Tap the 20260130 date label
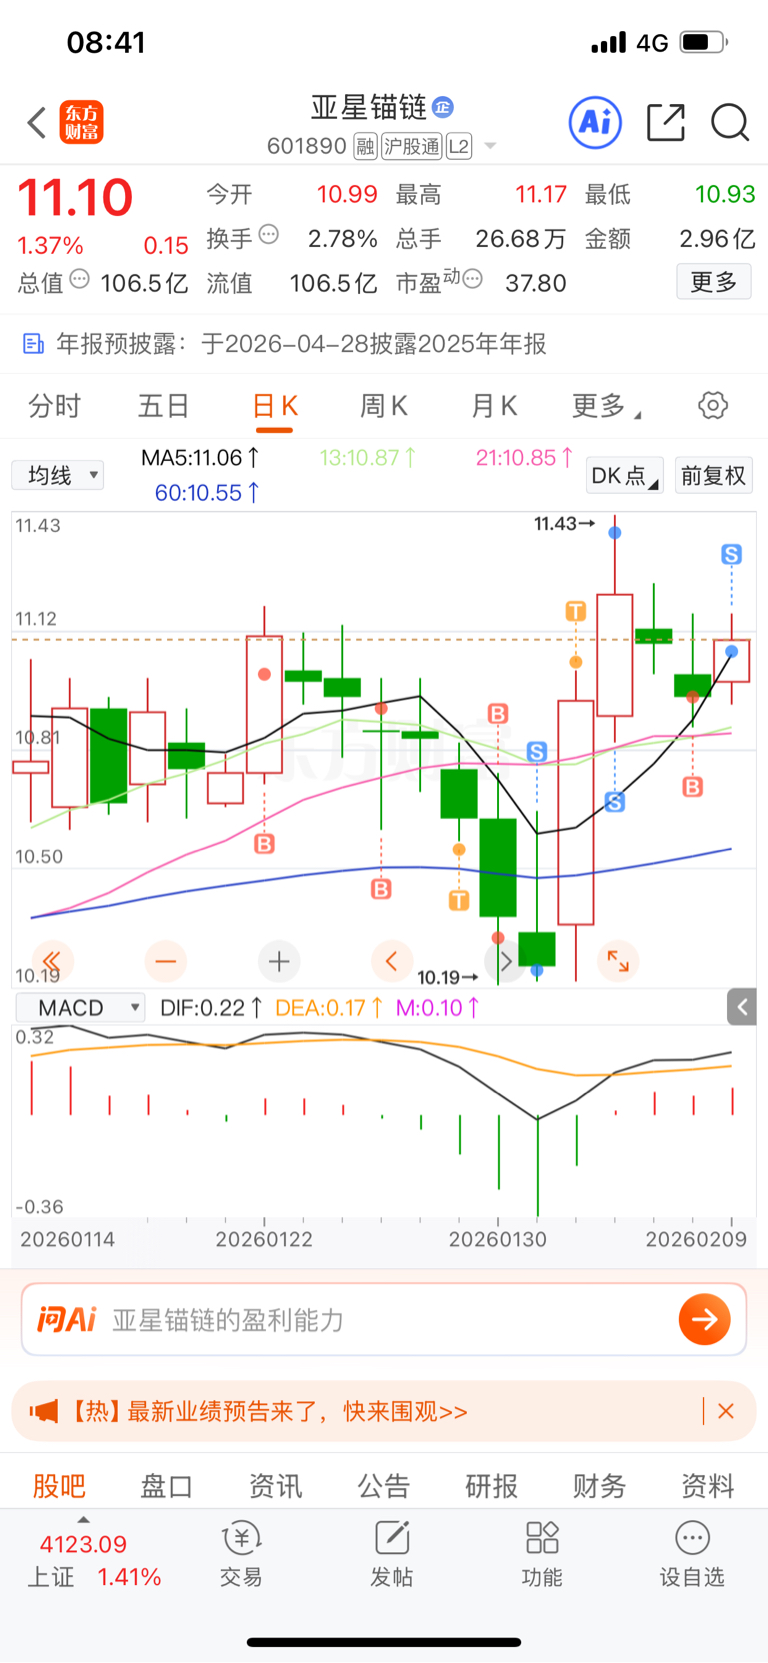This screenshot has width=768, height=1663. pos(498,1239)
